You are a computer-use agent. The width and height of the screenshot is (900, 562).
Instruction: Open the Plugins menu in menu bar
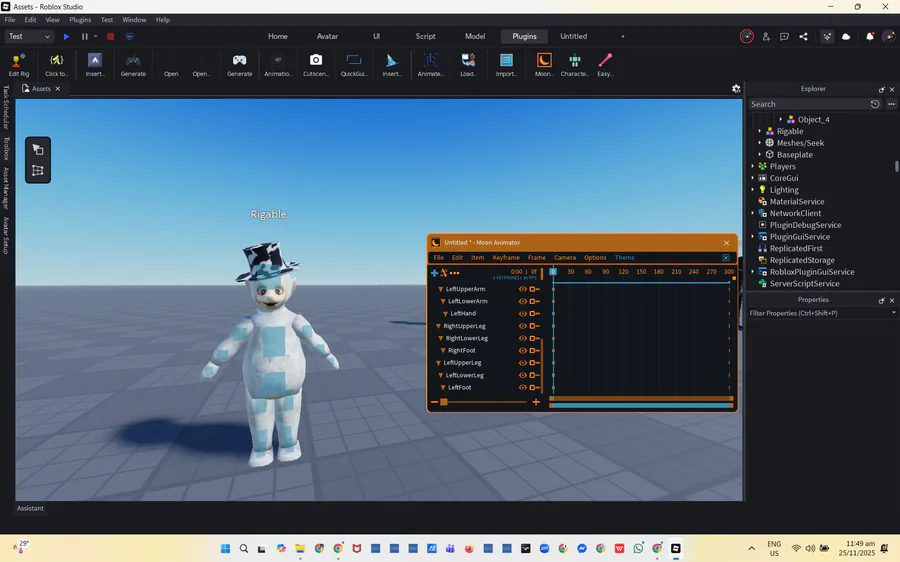[80, 20]
